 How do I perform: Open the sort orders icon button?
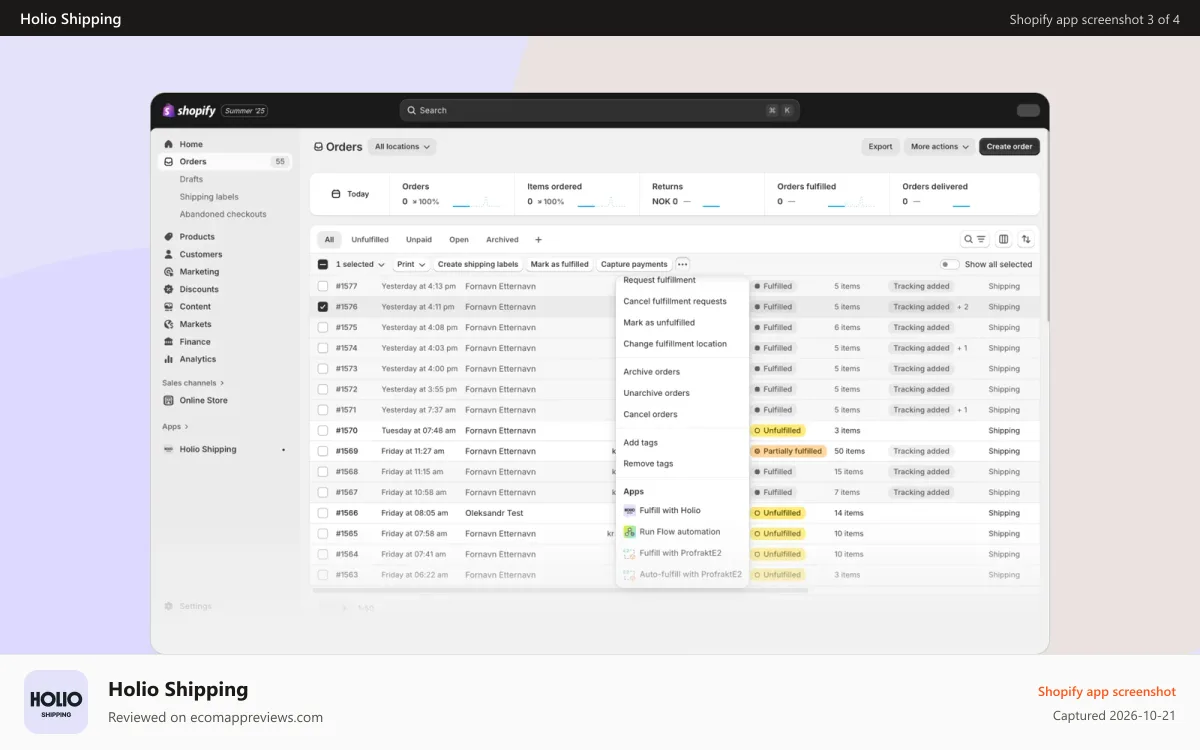(x=1026, y=239)
